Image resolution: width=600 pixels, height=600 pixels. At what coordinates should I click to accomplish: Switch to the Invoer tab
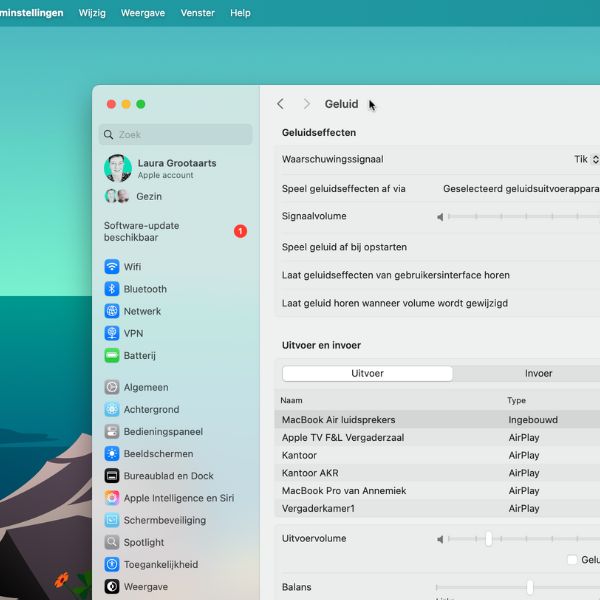pyautogui.click(x=538, y=373)
